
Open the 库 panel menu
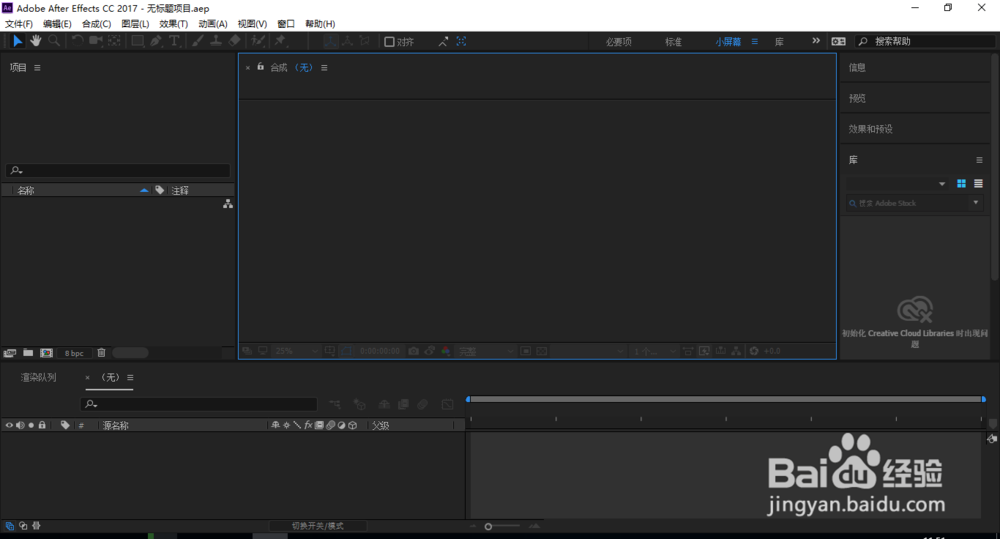click(x=979, y=160)
